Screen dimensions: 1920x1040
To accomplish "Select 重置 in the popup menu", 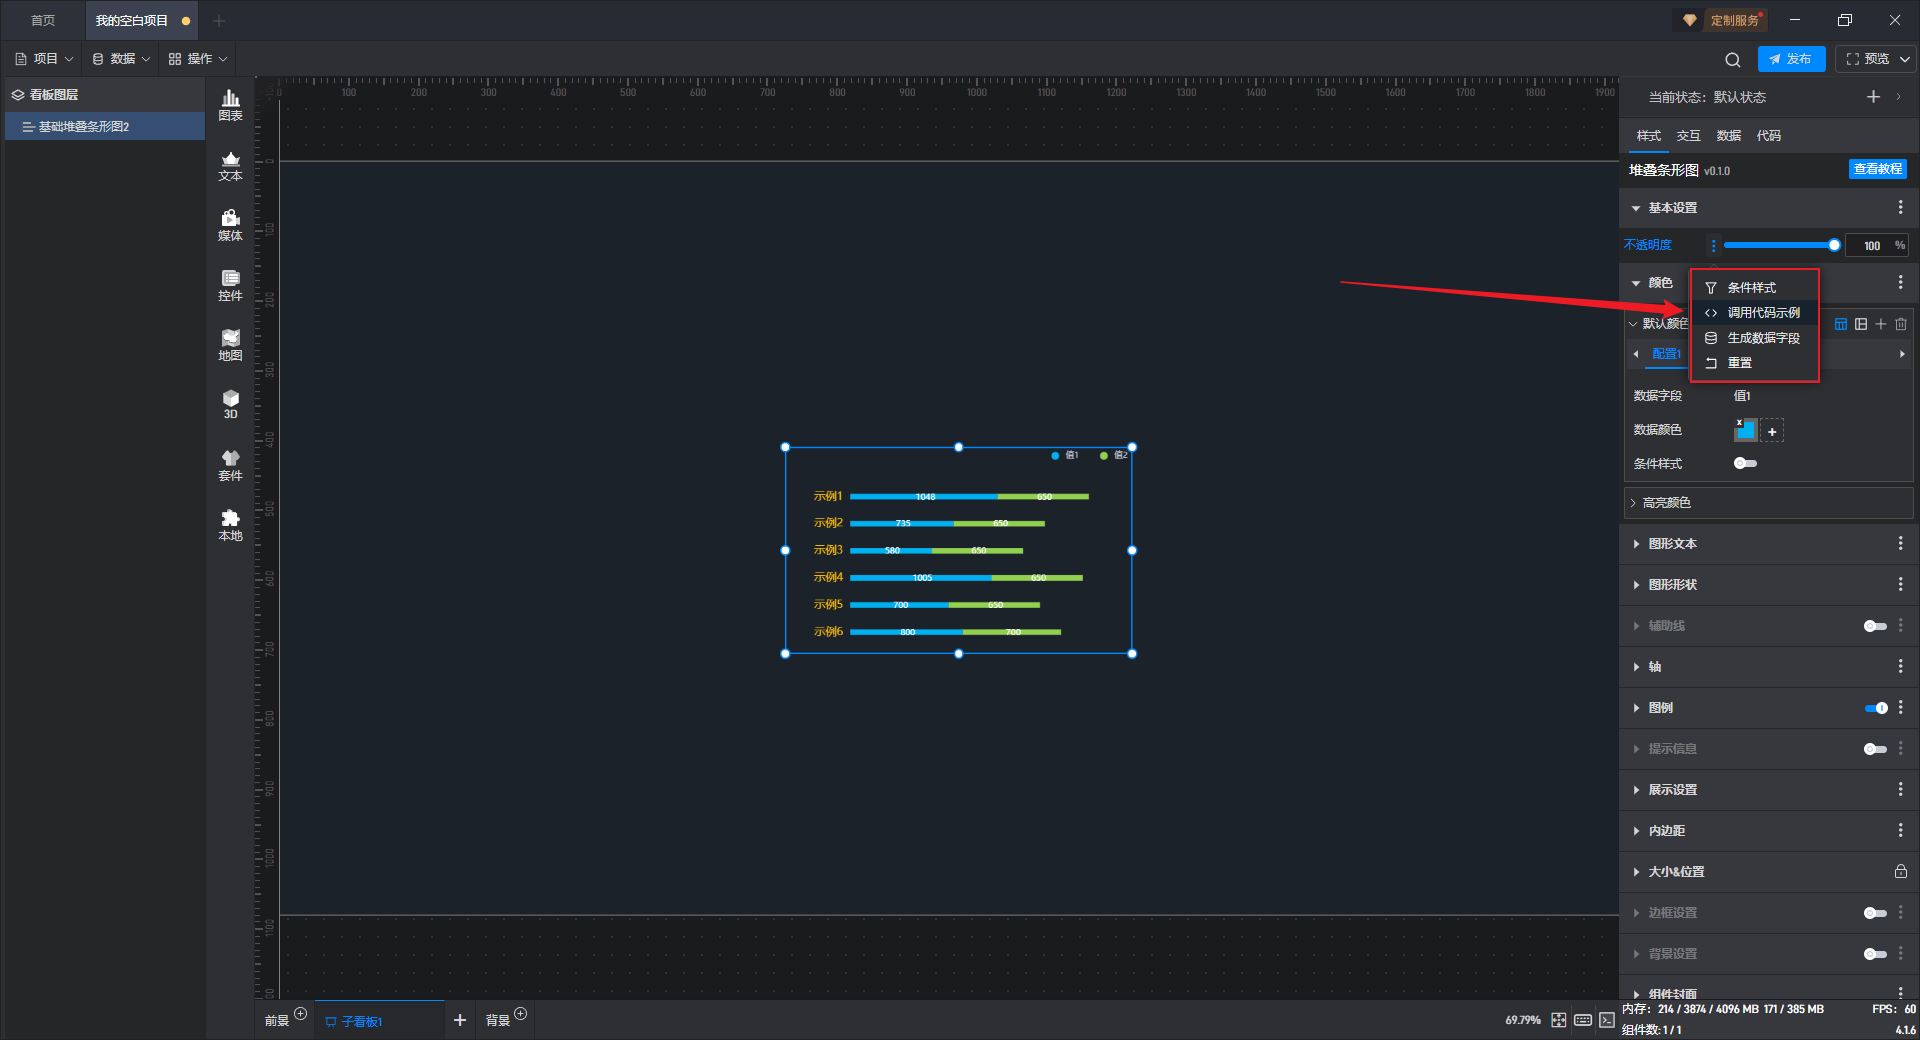I will coord(1754,363).
